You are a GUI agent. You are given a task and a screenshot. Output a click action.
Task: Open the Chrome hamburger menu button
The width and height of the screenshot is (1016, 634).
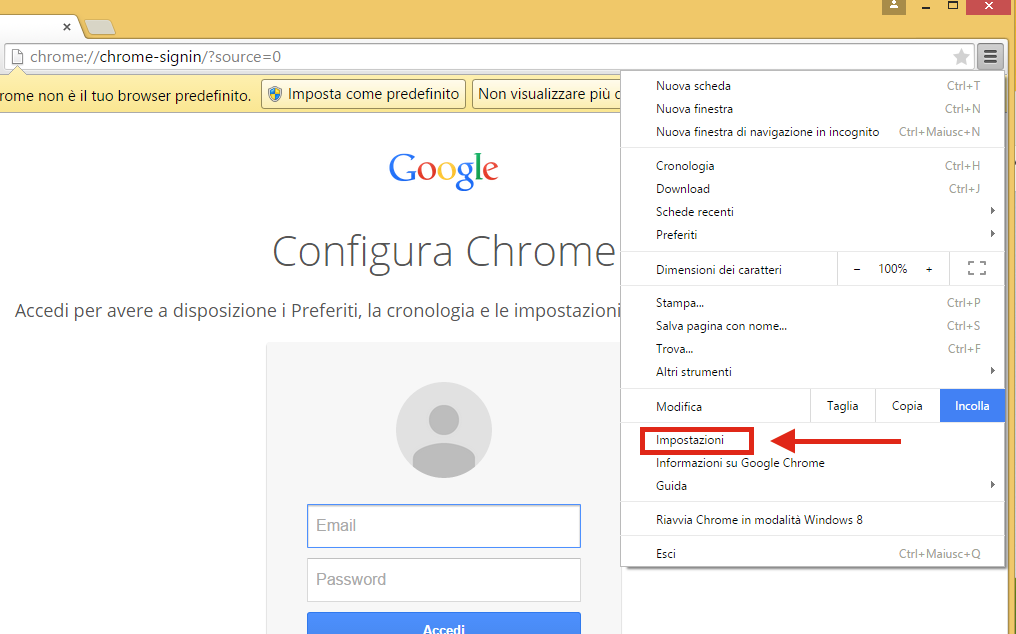coord(990,57)
